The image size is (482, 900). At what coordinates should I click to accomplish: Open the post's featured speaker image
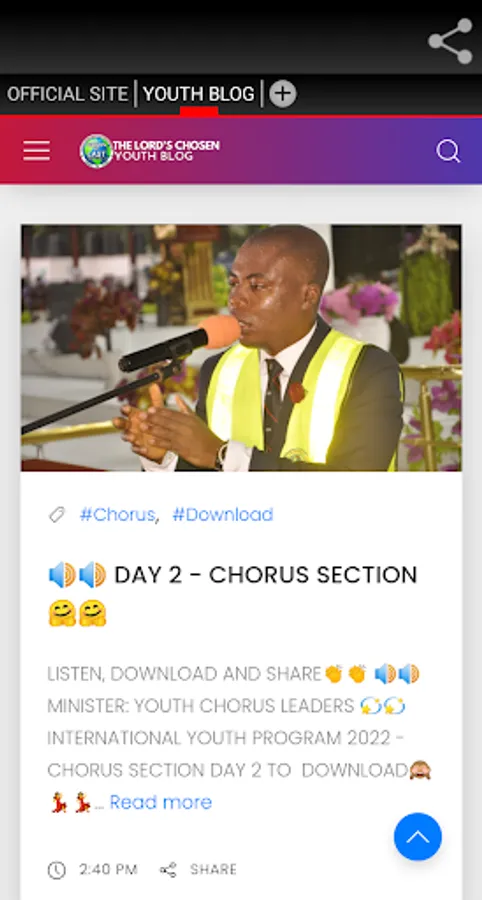241,348
